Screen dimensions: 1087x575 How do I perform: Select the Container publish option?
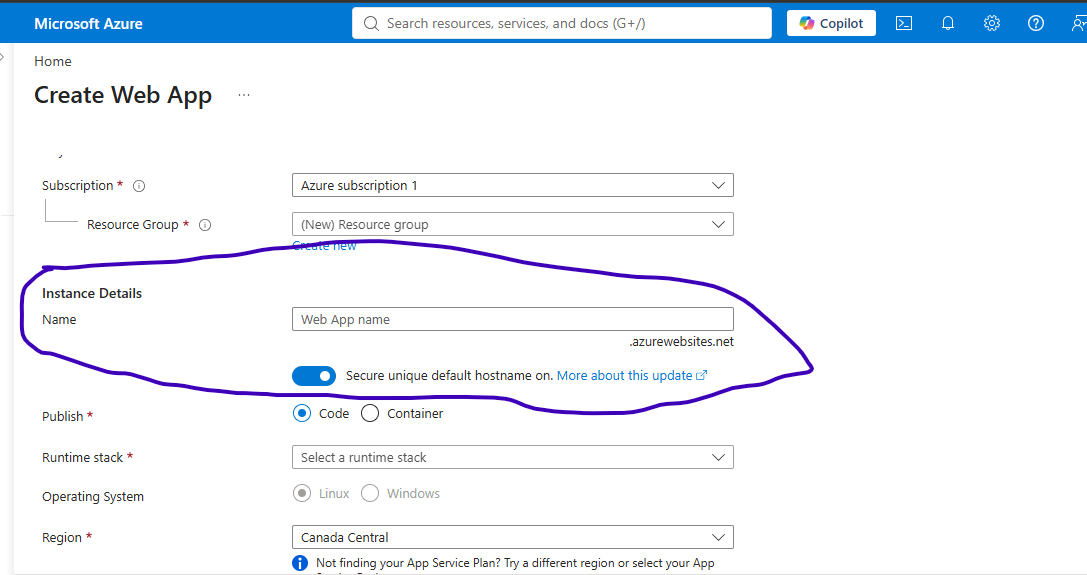click(x=370, y=413)
